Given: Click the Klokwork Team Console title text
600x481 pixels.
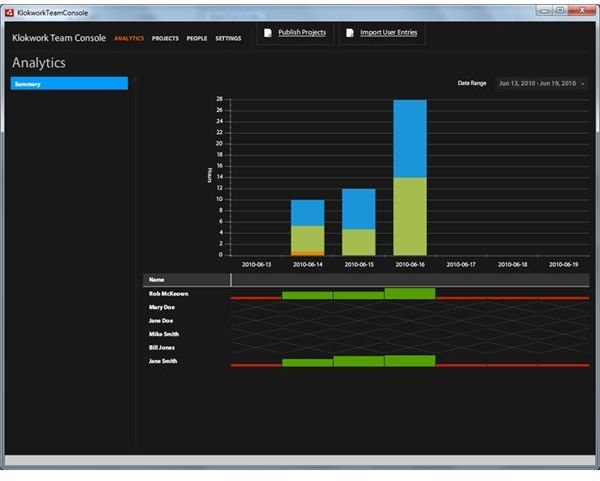Looking at the screenshot, I should click(x=59, y=38).
